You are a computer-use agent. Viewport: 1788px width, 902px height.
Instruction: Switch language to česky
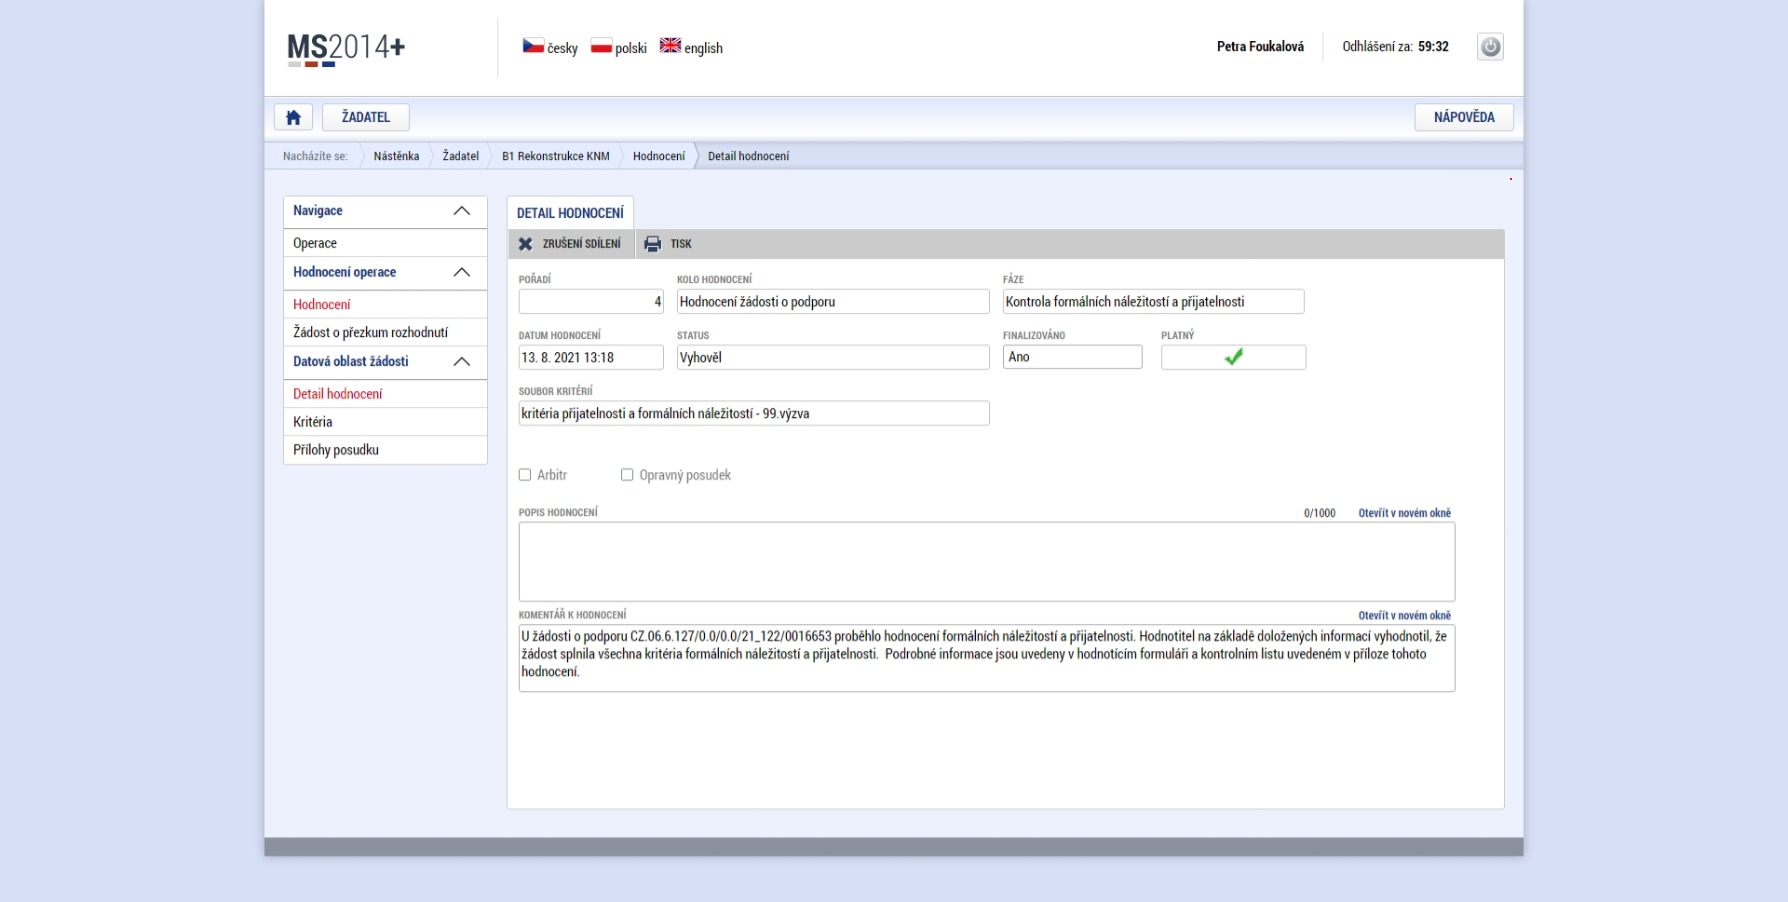(x=562, y=48)
